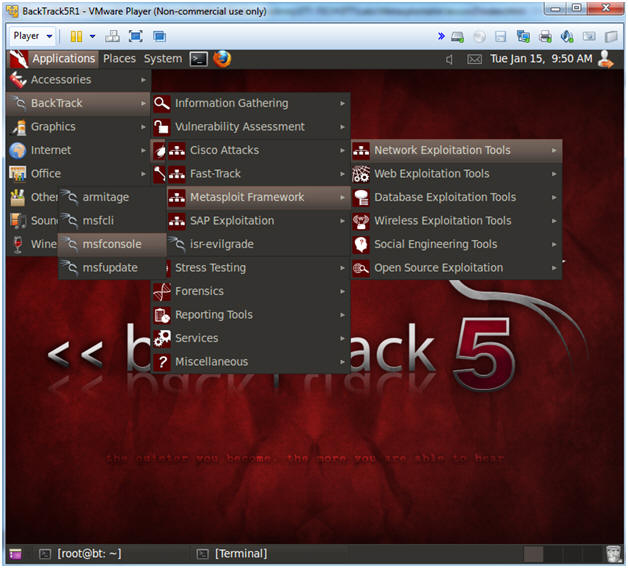Screen dimensions: 628x568
Task: Click the hard disk device icon
Action: pos(457,37)
